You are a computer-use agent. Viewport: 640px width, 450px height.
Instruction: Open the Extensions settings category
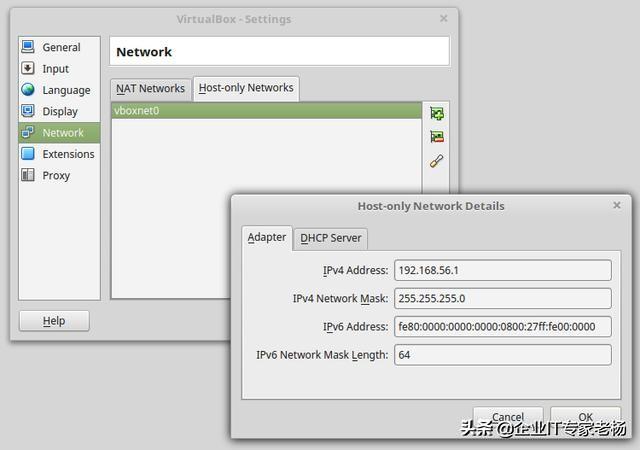(x=67, y=154)
